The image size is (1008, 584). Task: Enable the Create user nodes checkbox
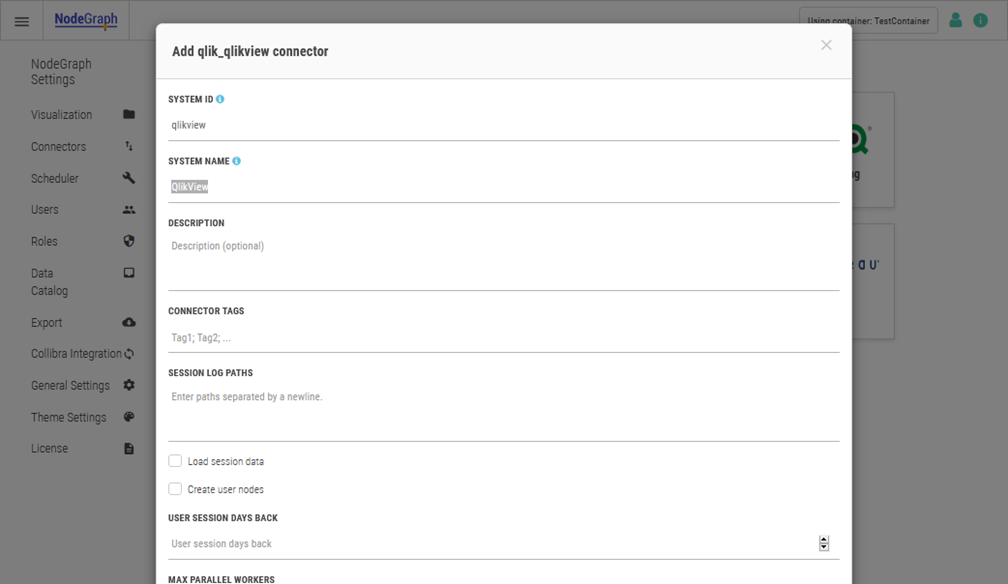tap(175, 489)
